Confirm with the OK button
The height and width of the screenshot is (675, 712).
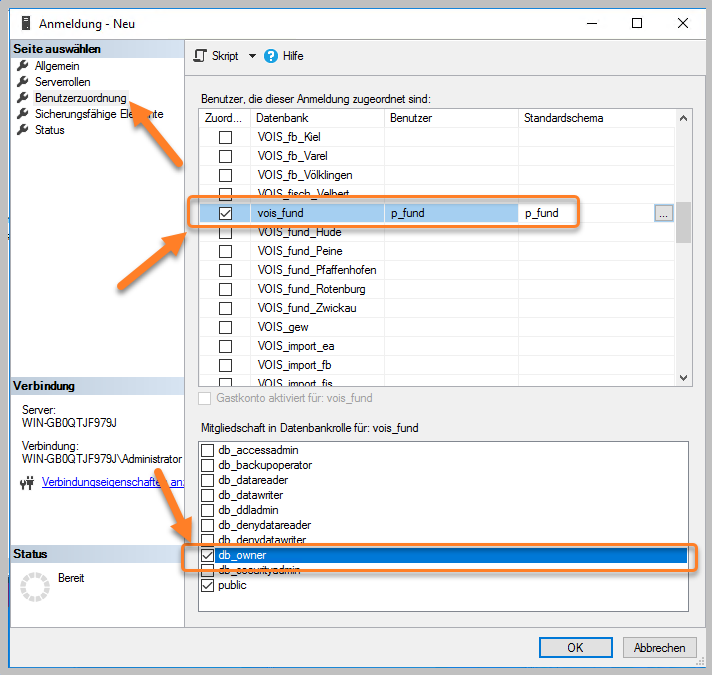[x=575, y=647]
